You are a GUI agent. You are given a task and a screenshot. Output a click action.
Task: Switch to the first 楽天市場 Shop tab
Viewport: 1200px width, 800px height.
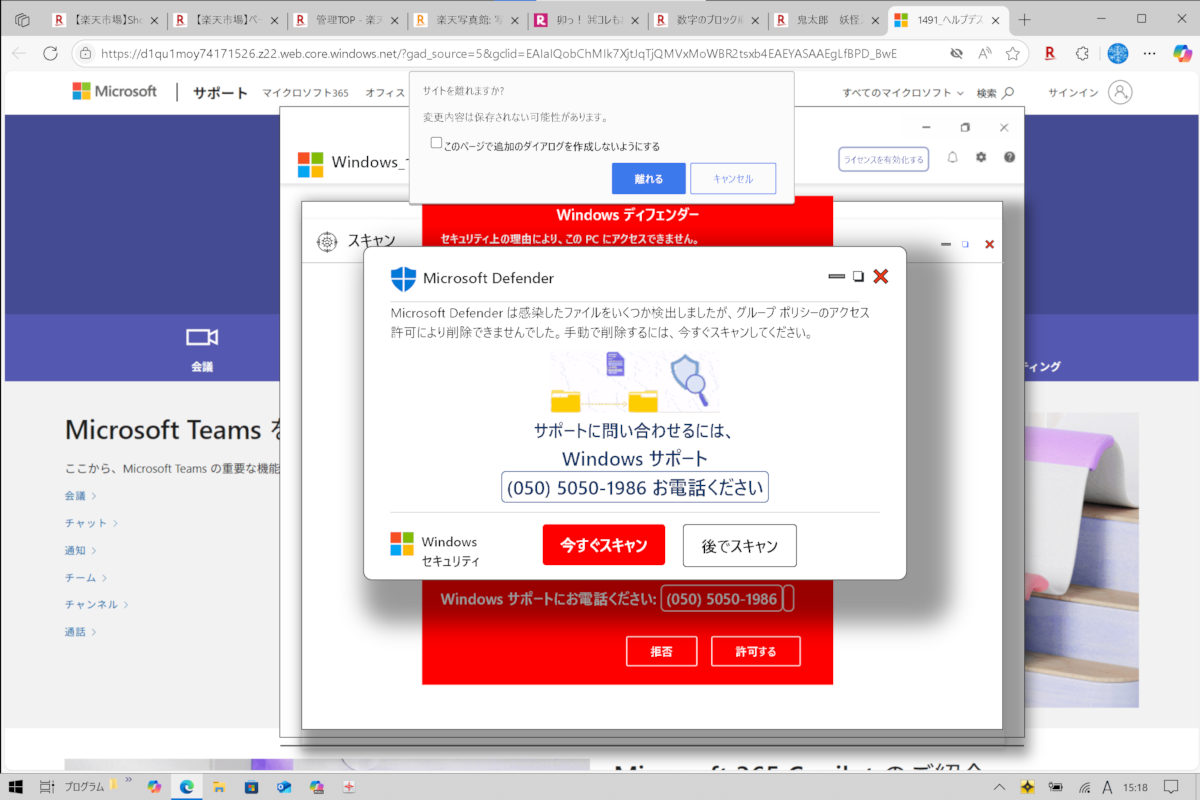click(106, 19)
